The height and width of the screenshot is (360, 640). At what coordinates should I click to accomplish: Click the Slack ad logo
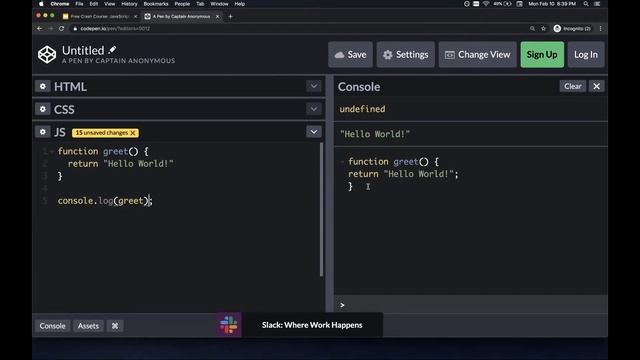coord(229,325)
